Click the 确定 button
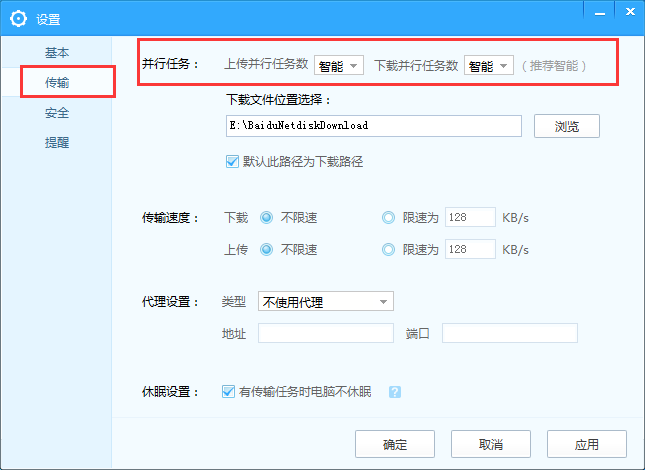Screen dimensions: 645x470 point(395,444)
